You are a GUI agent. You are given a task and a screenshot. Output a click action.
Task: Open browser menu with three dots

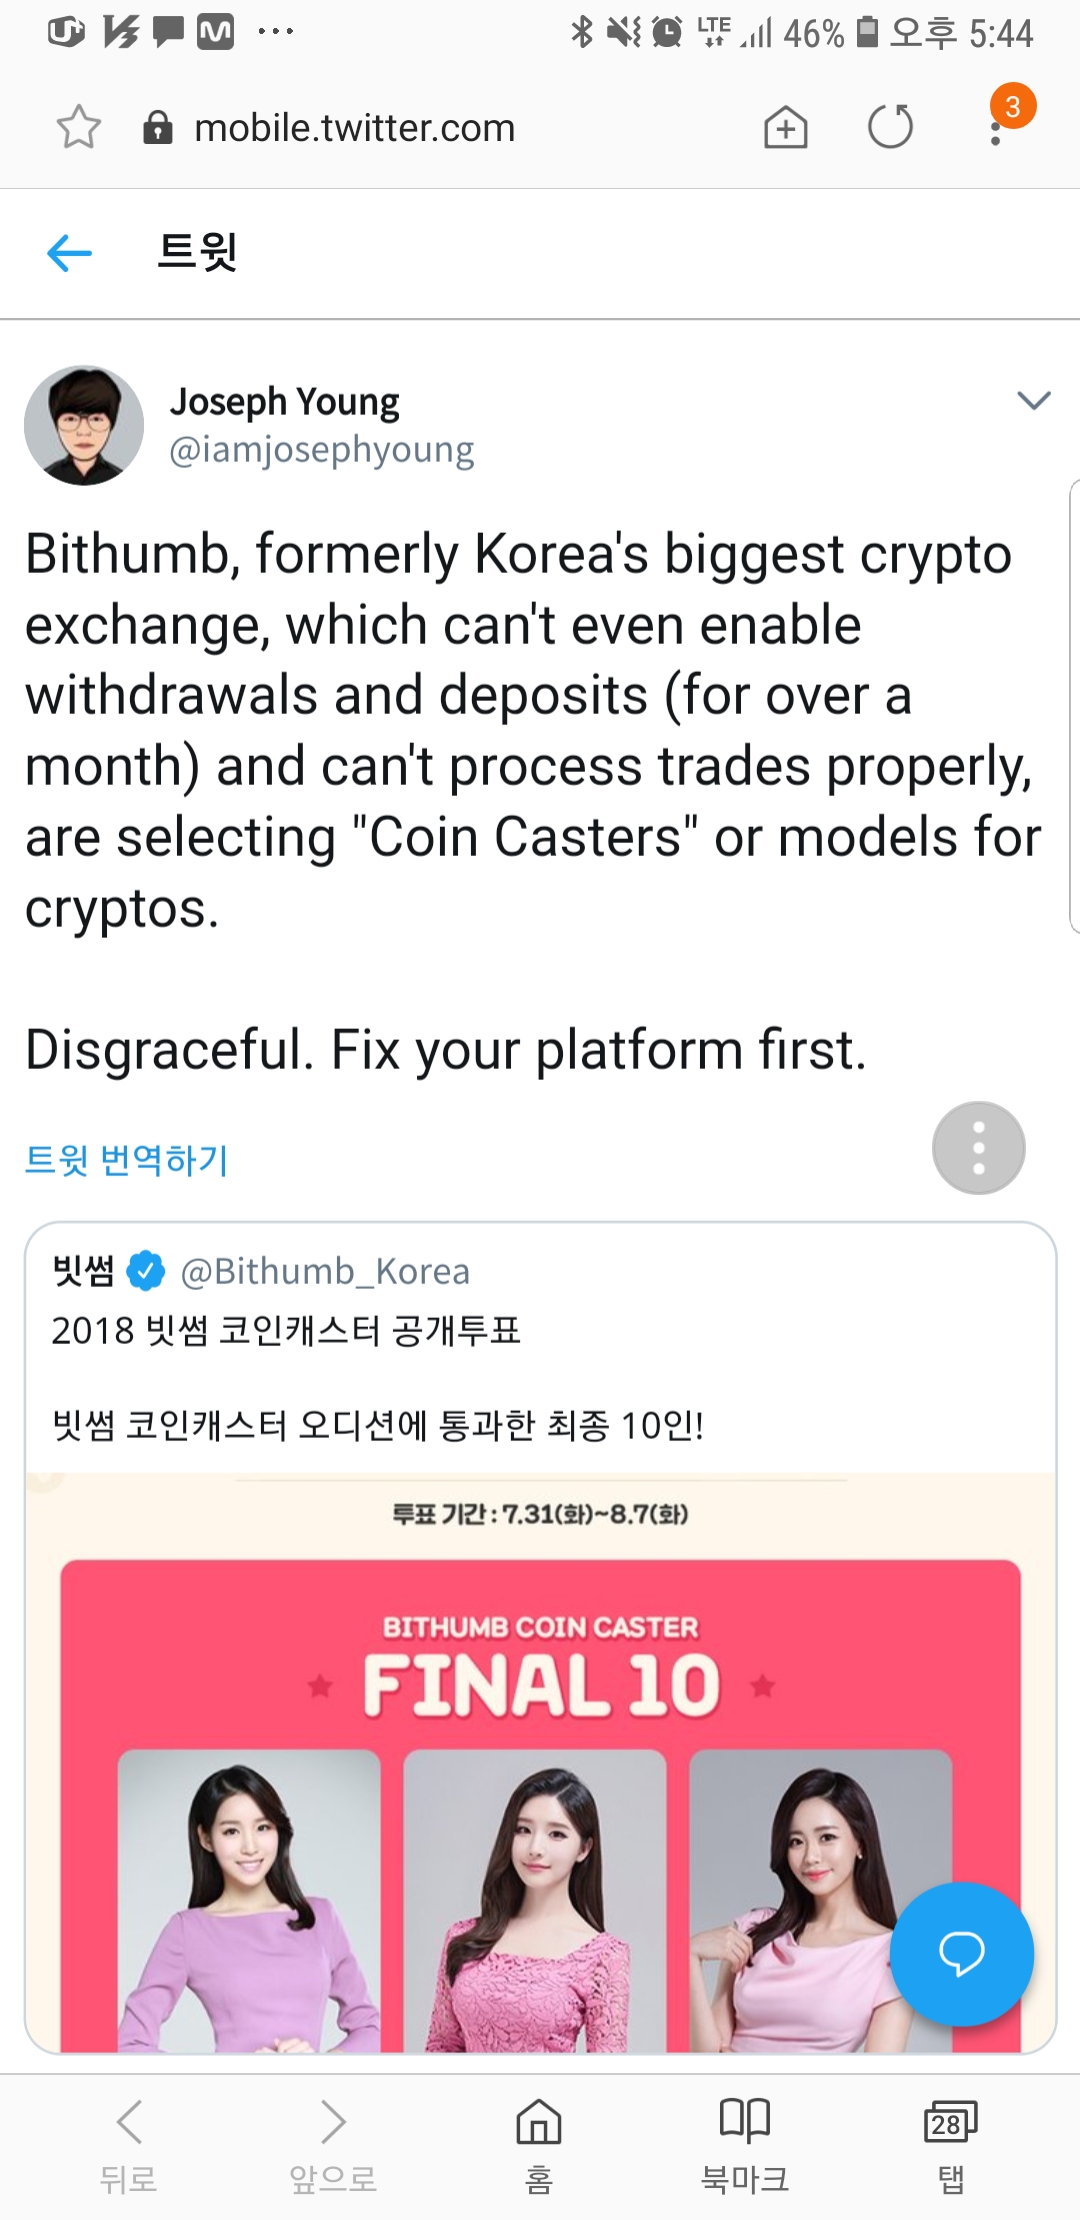click(x=996, y=127)
